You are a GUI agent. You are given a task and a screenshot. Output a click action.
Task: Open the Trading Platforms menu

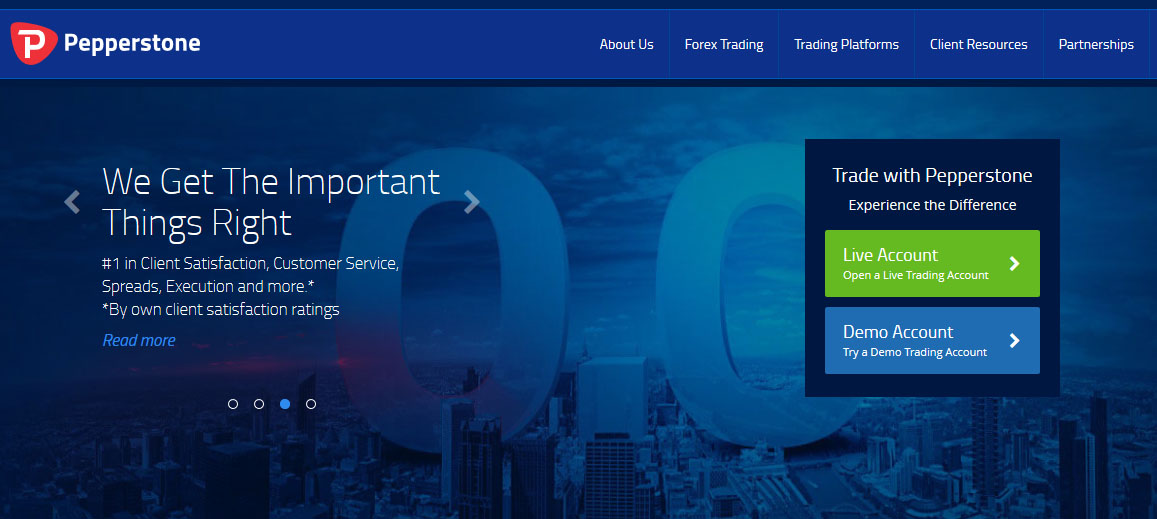(x=846, y=44)
